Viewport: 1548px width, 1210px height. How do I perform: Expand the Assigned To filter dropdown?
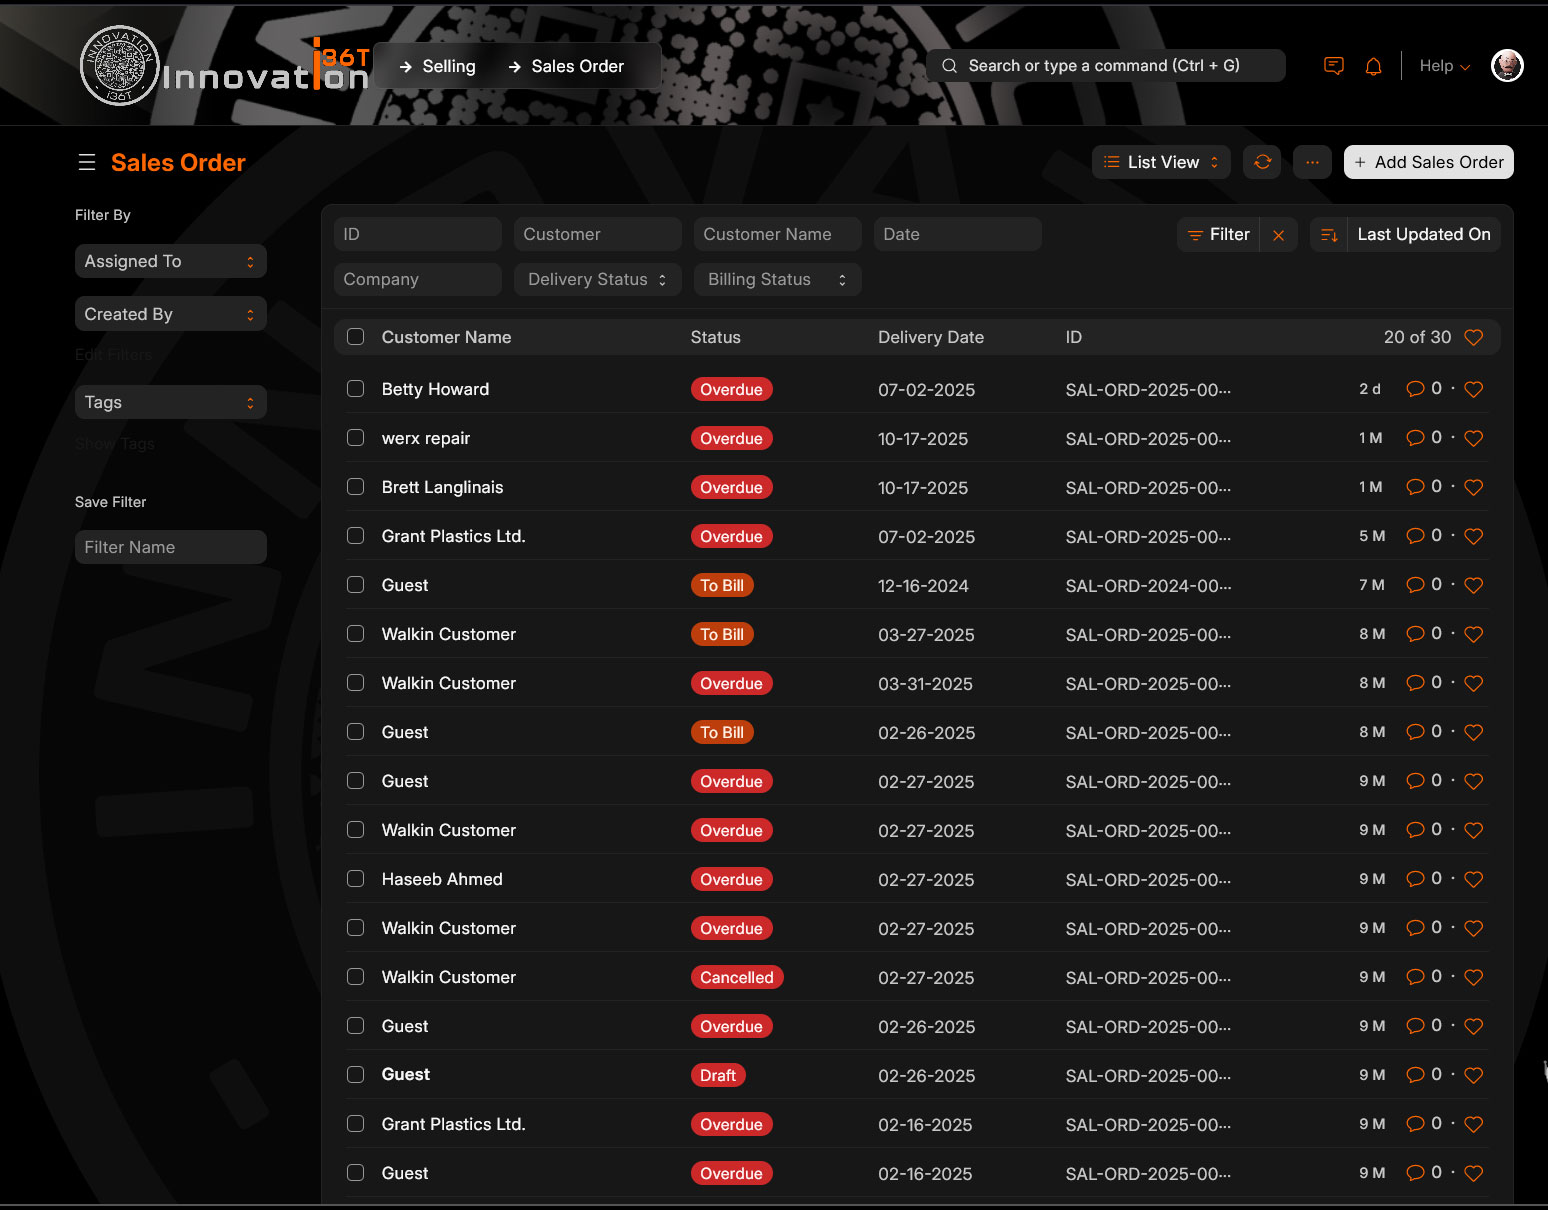pyautogui.click(x=170, y=261)
